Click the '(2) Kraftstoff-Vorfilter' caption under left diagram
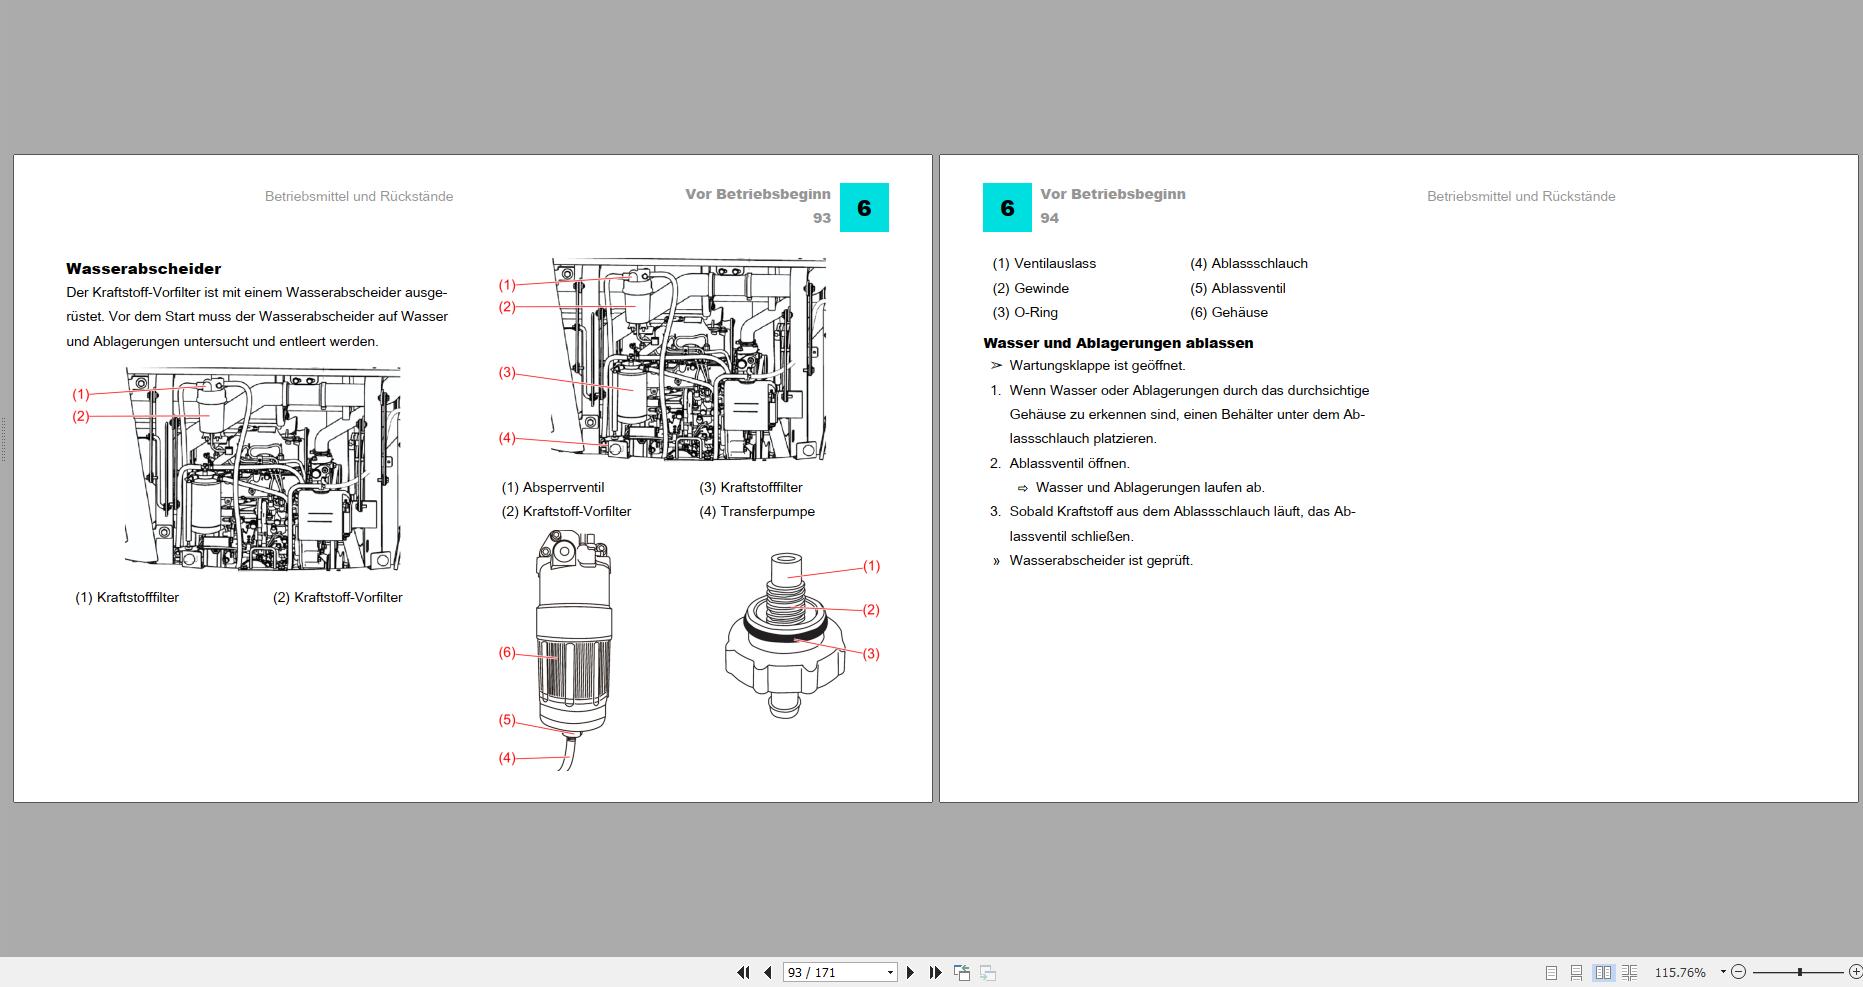 [338, 597]
